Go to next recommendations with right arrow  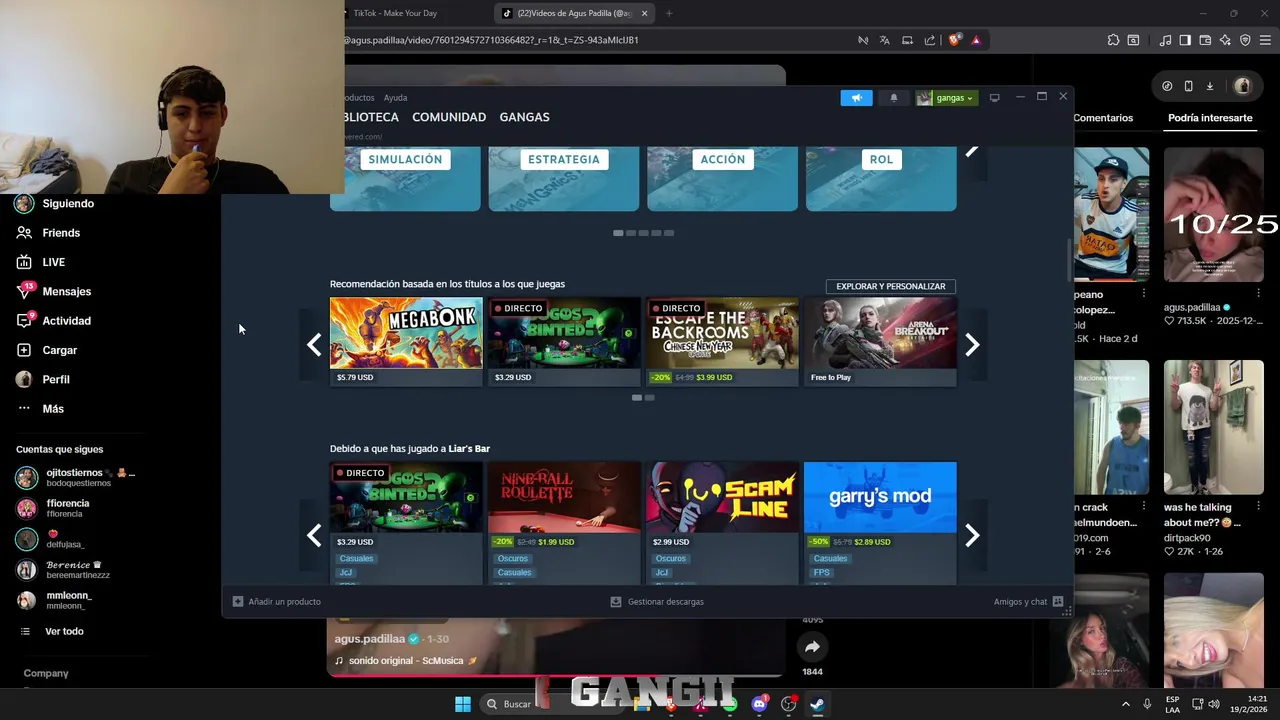[x=972, y=345]
